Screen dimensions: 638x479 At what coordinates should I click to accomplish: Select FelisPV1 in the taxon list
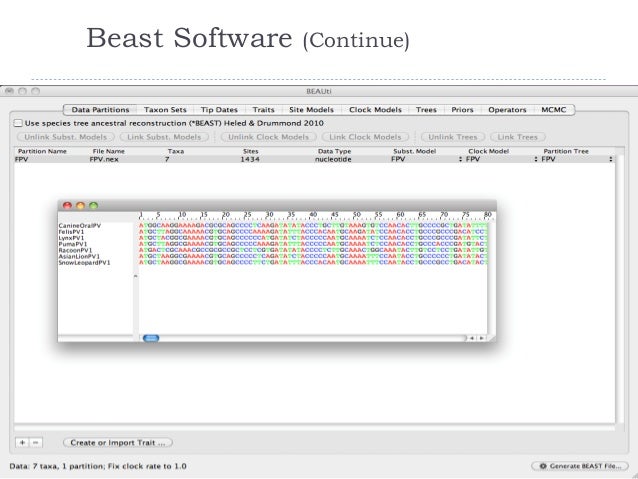[x=71, y=232]
